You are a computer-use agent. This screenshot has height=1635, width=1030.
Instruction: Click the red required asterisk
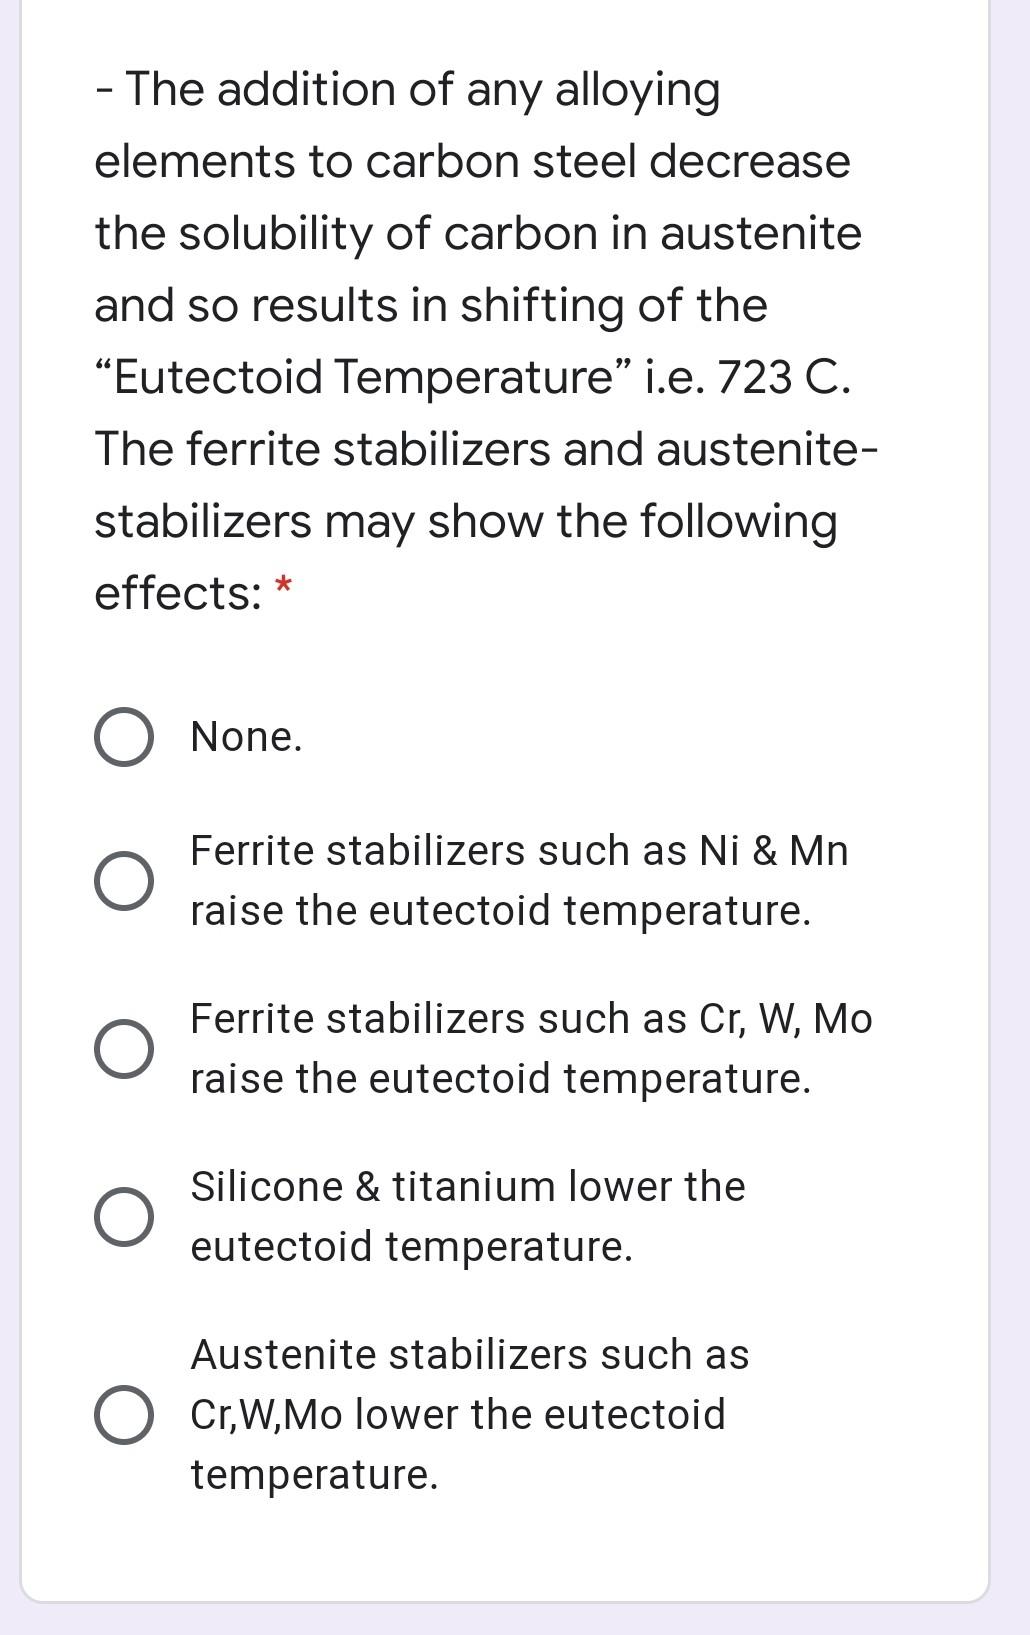pyautogui.click(x=282, y=585)
